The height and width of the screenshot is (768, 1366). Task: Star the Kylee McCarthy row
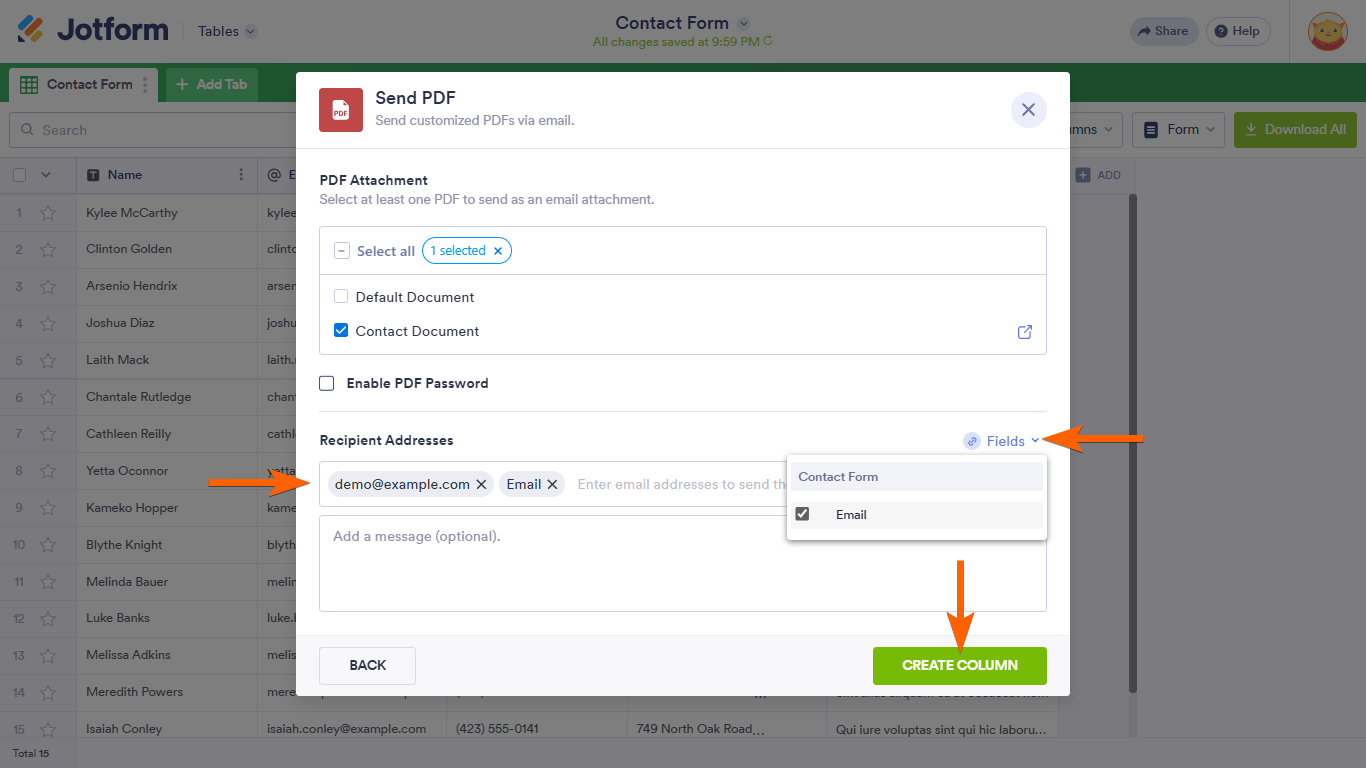(47, 213)
